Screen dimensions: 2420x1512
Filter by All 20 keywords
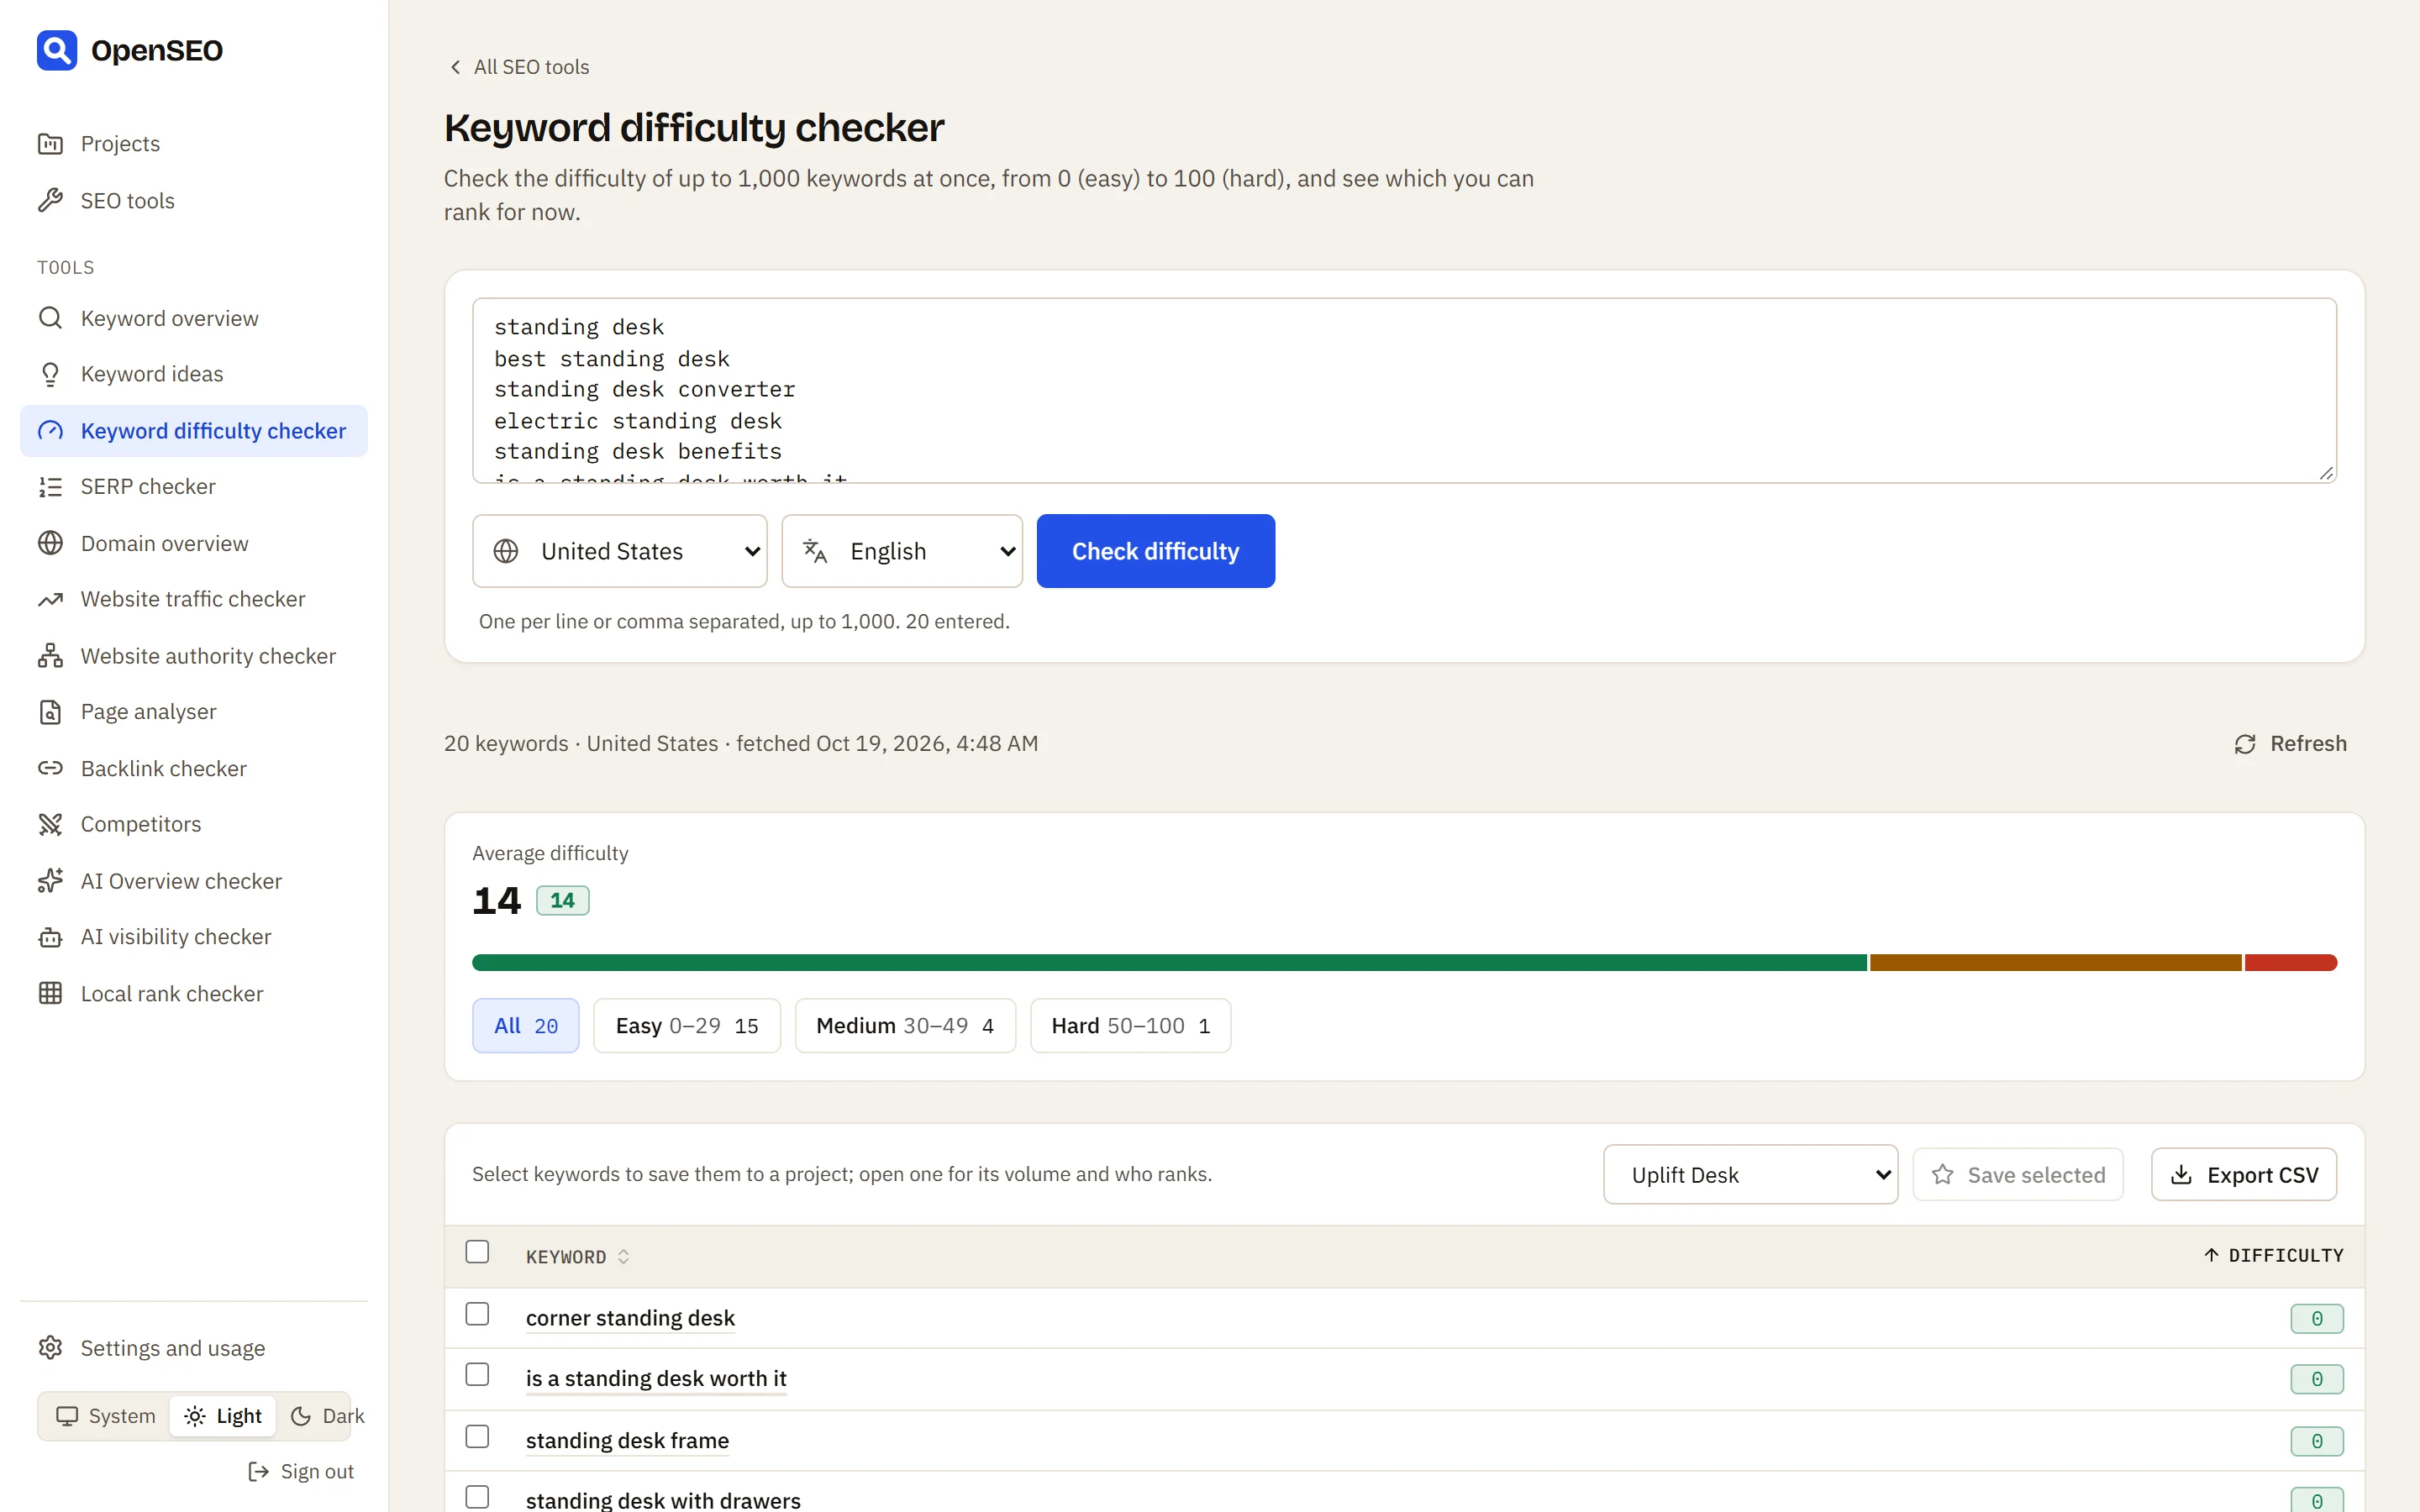(x=526, y=1026)
